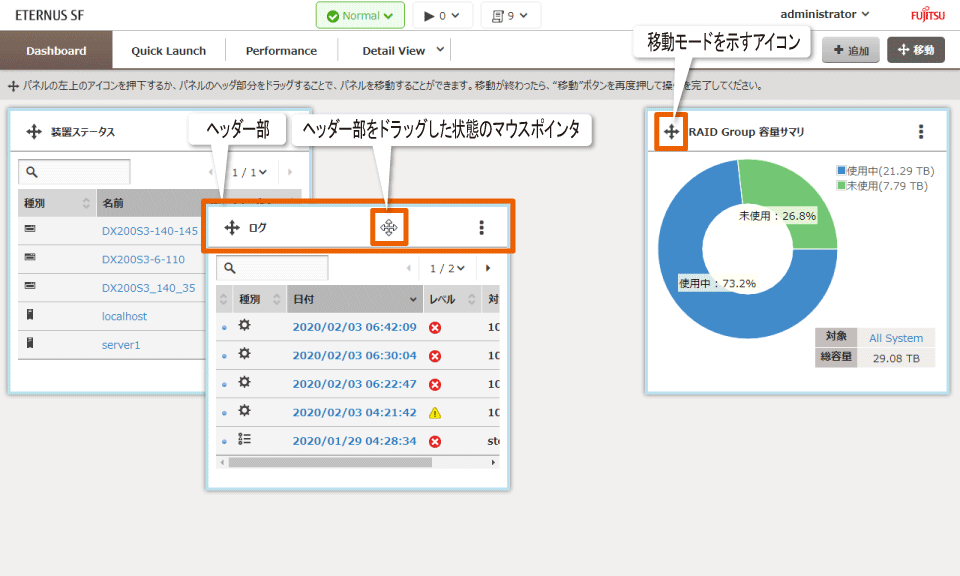Click the server icon for server1
This screenshot has width=960, height=576.
pyautogui.click(x=30, y=343)
